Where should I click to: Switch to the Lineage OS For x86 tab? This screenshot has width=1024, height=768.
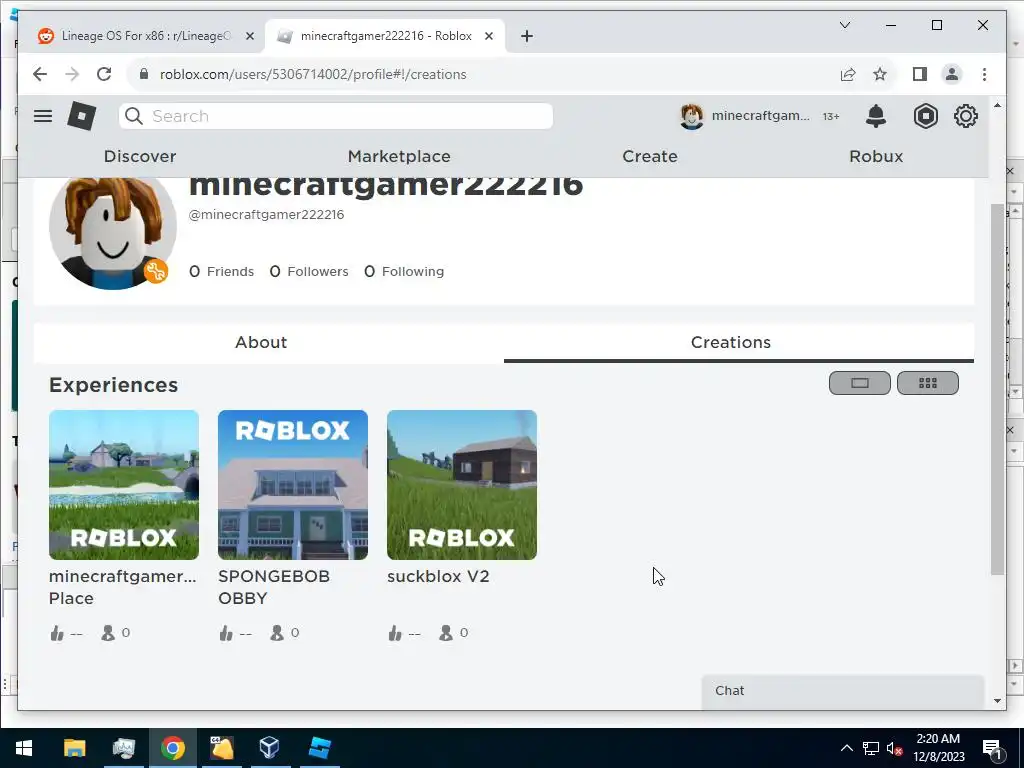coord(145,36)
